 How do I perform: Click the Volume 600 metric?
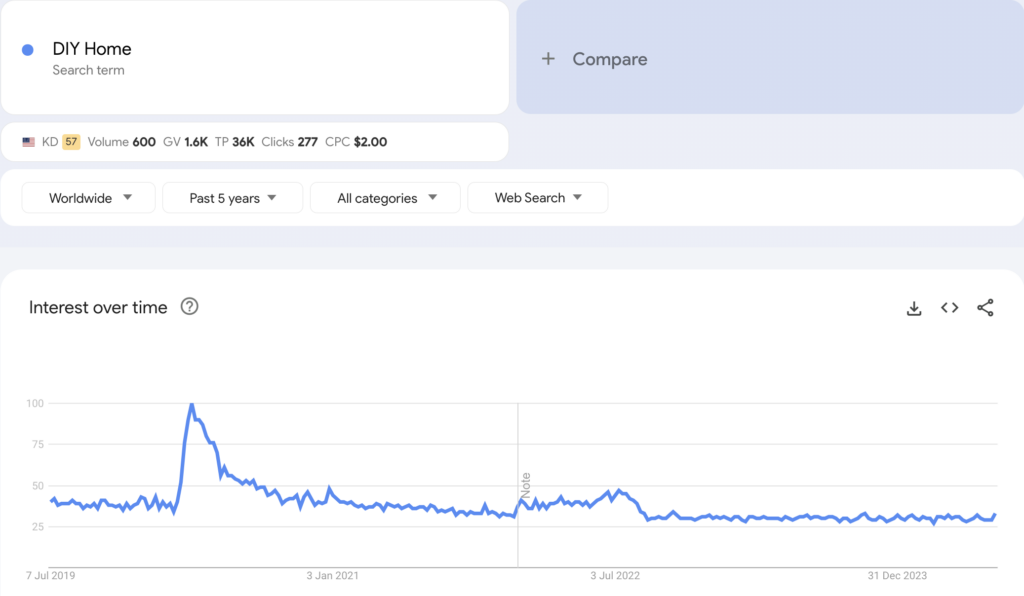tap(121, 142)
